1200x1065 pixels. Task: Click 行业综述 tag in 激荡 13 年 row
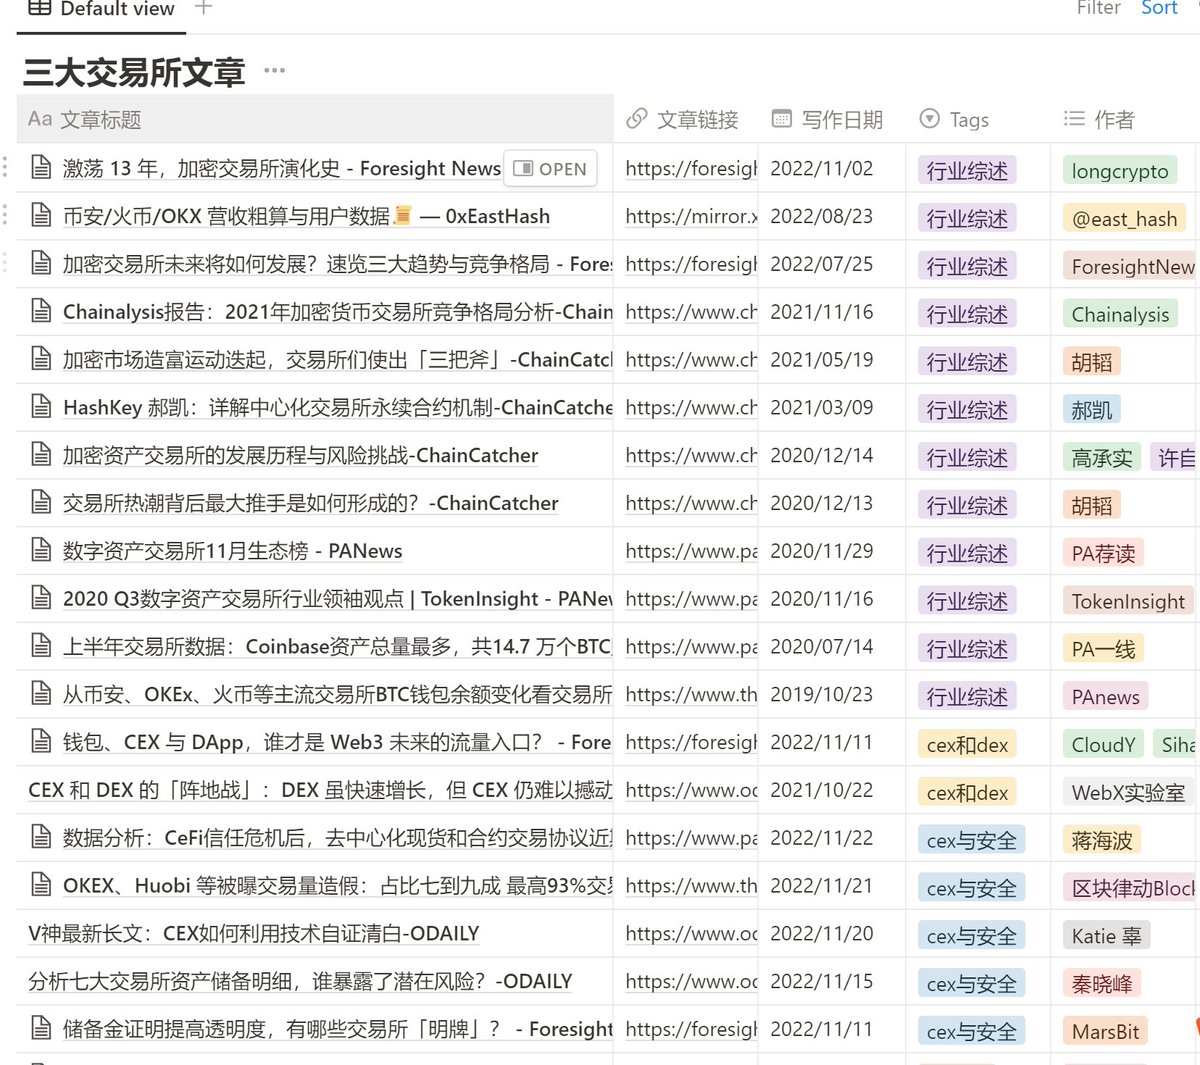(x=967, y=170)
